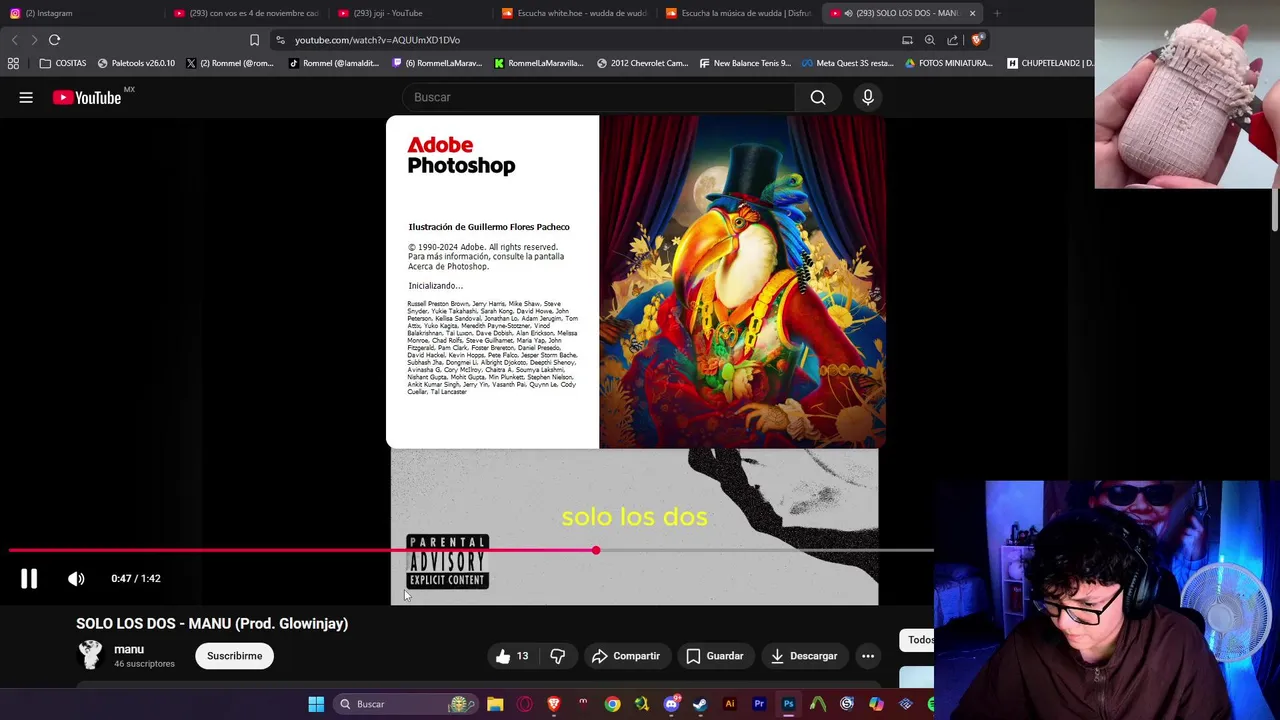Reload the page with refresh icon
Screen dimensions: 1280x720
(54, 40)
